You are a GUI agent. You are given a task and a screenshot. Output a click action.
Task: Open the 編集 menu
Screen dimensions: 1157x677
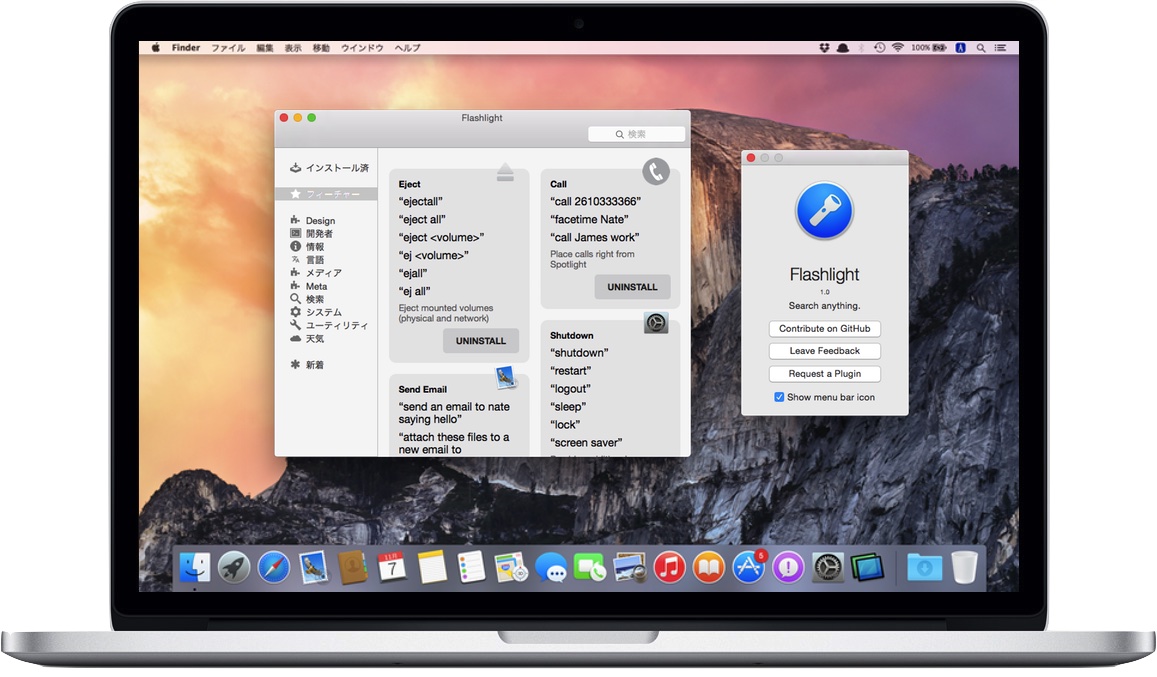pos(265,48)
